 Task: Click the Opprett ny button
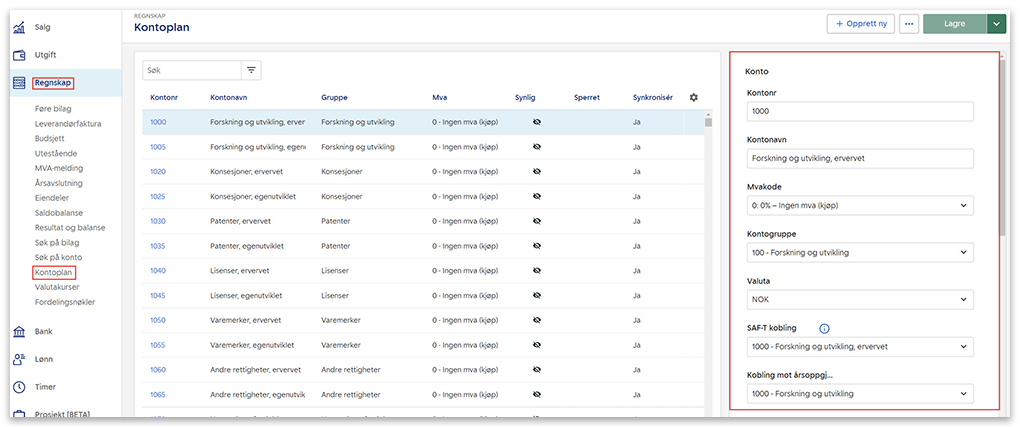point(860,23)
